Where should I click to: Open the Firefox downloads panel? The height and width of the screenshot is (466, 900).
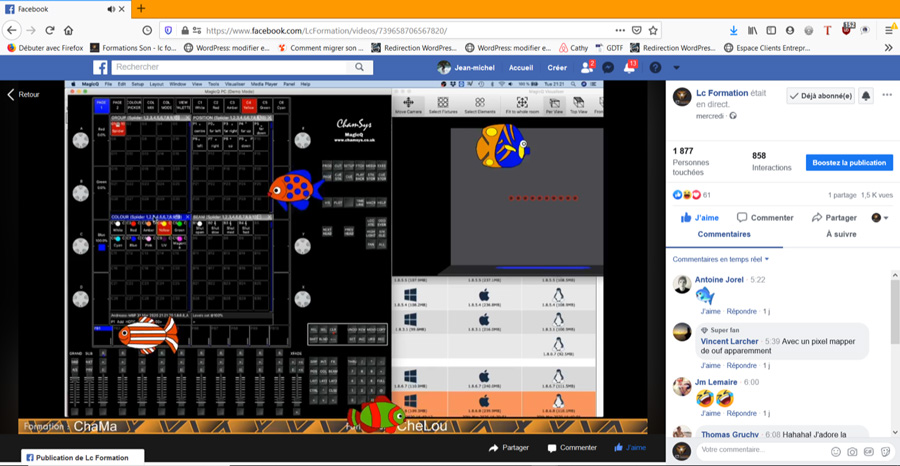(x=734, y=30)
